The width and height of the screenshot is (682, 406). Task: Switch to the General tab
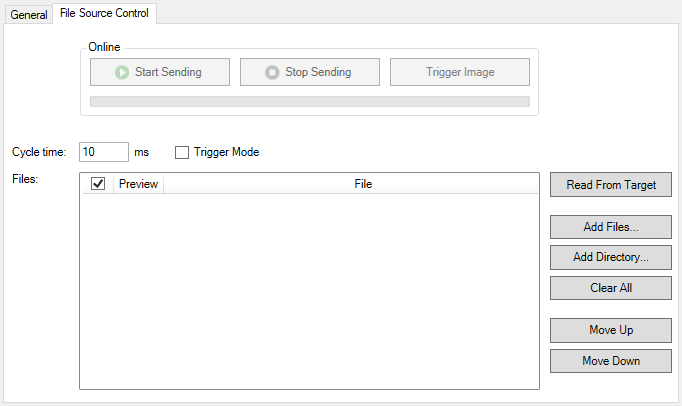(29, 14)
